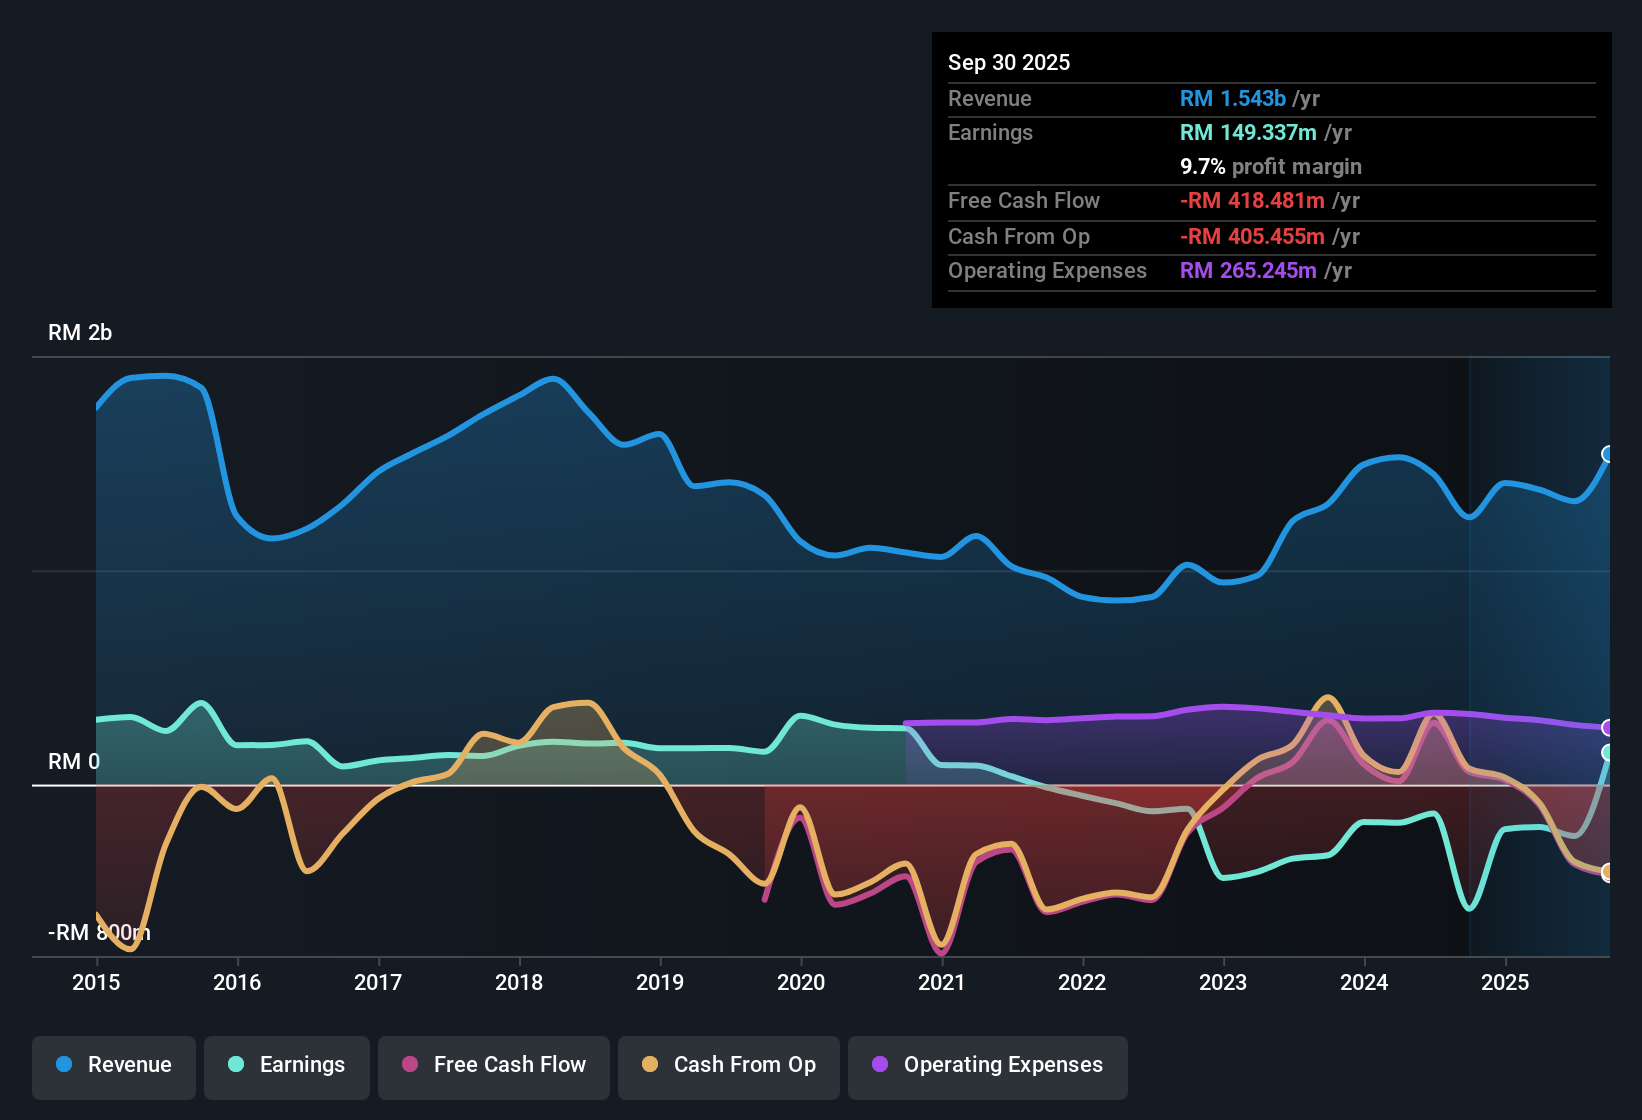
Task: Toggle the Cash From Op legend chip
Action: [x=728, y=1065]
